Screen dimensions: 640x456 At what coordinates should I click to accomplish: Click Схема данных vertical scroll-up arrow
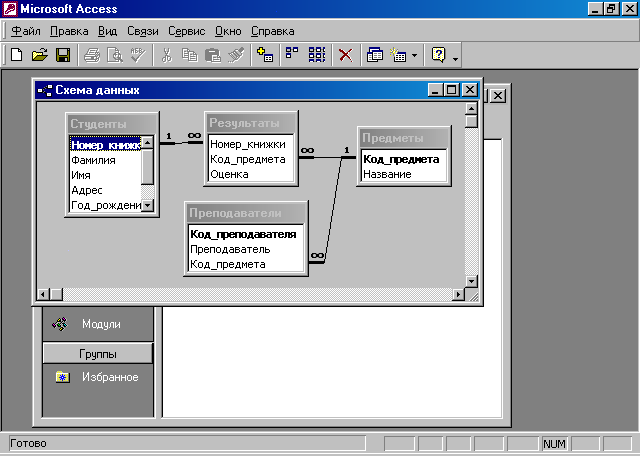pos(471,109)
